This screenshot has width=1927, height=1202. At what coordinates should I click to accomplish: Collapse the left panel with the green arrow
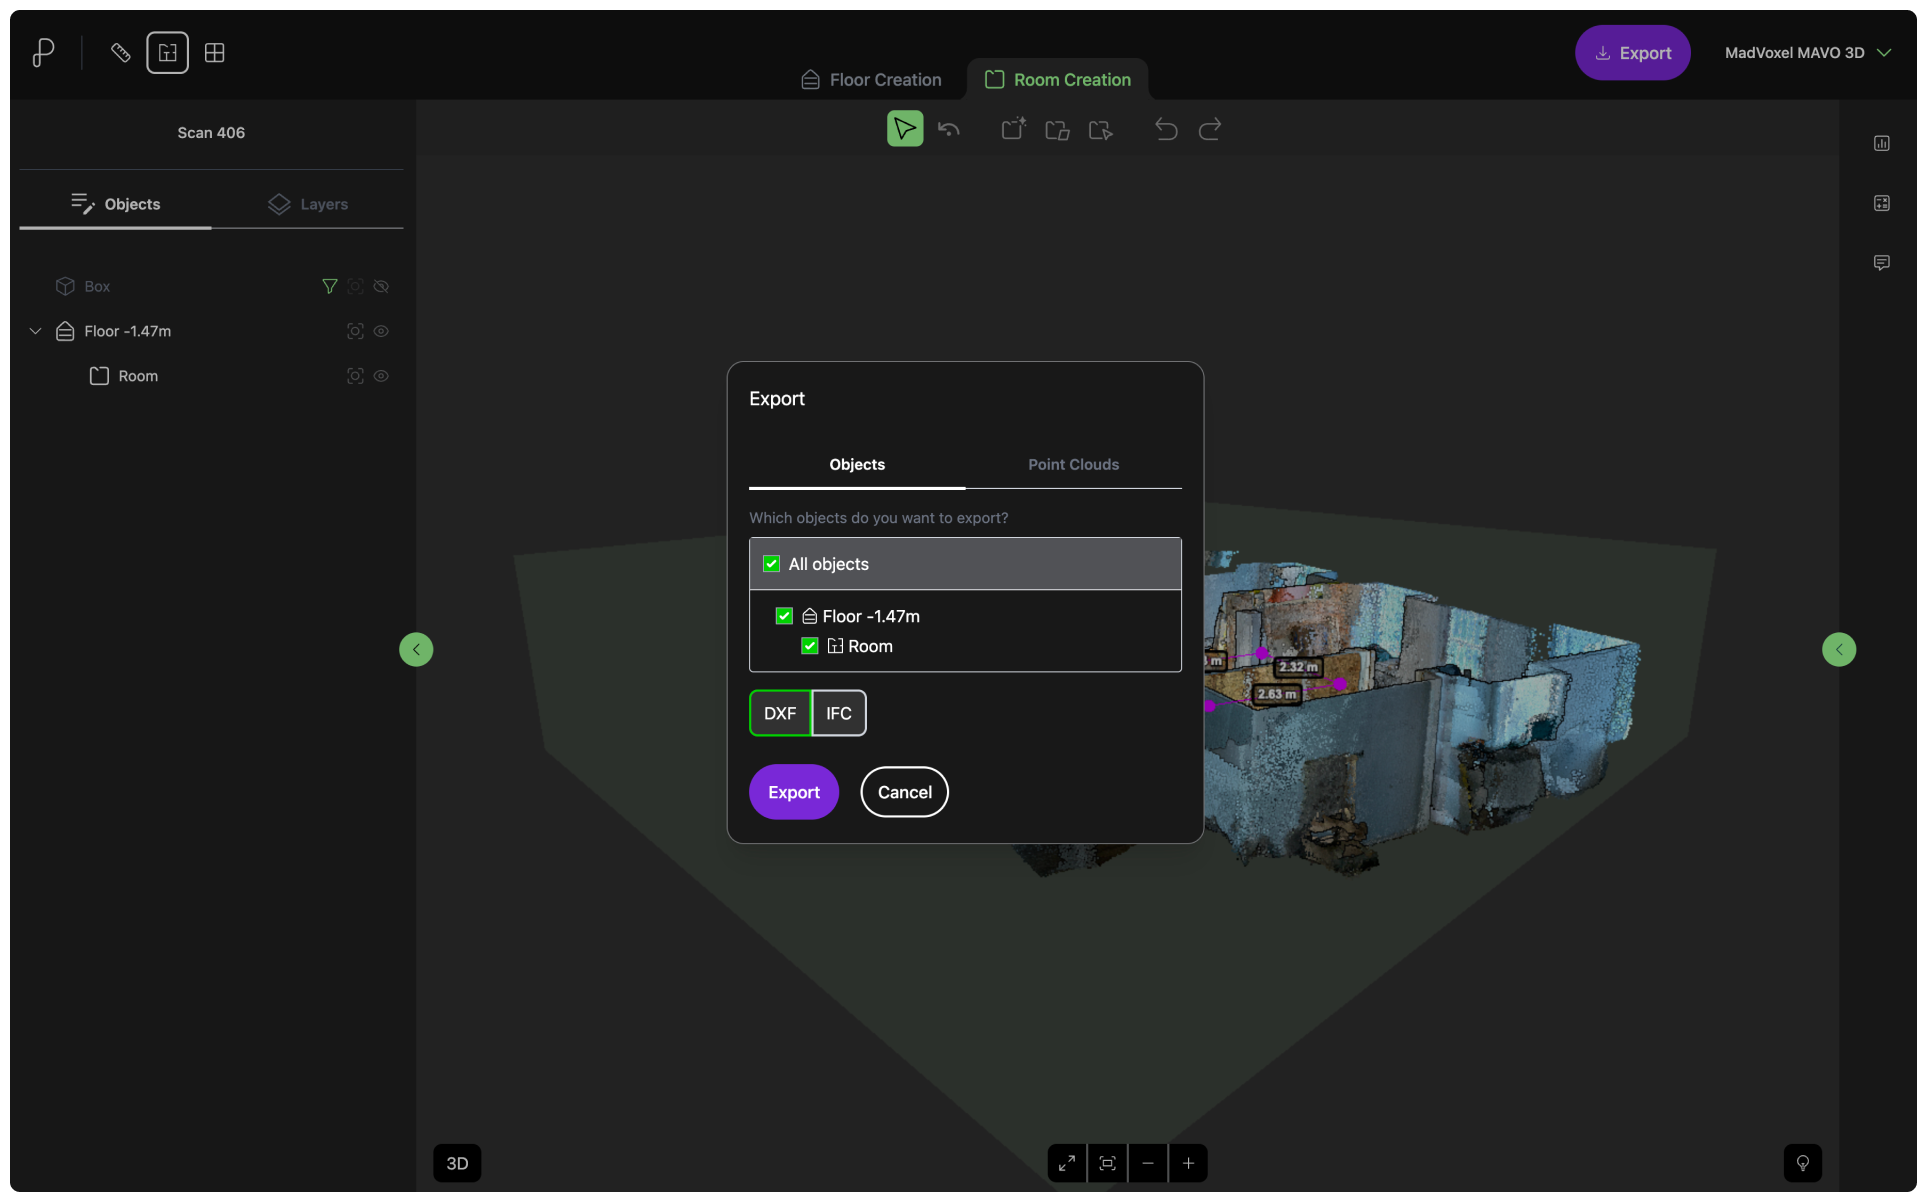pos(416,649)
